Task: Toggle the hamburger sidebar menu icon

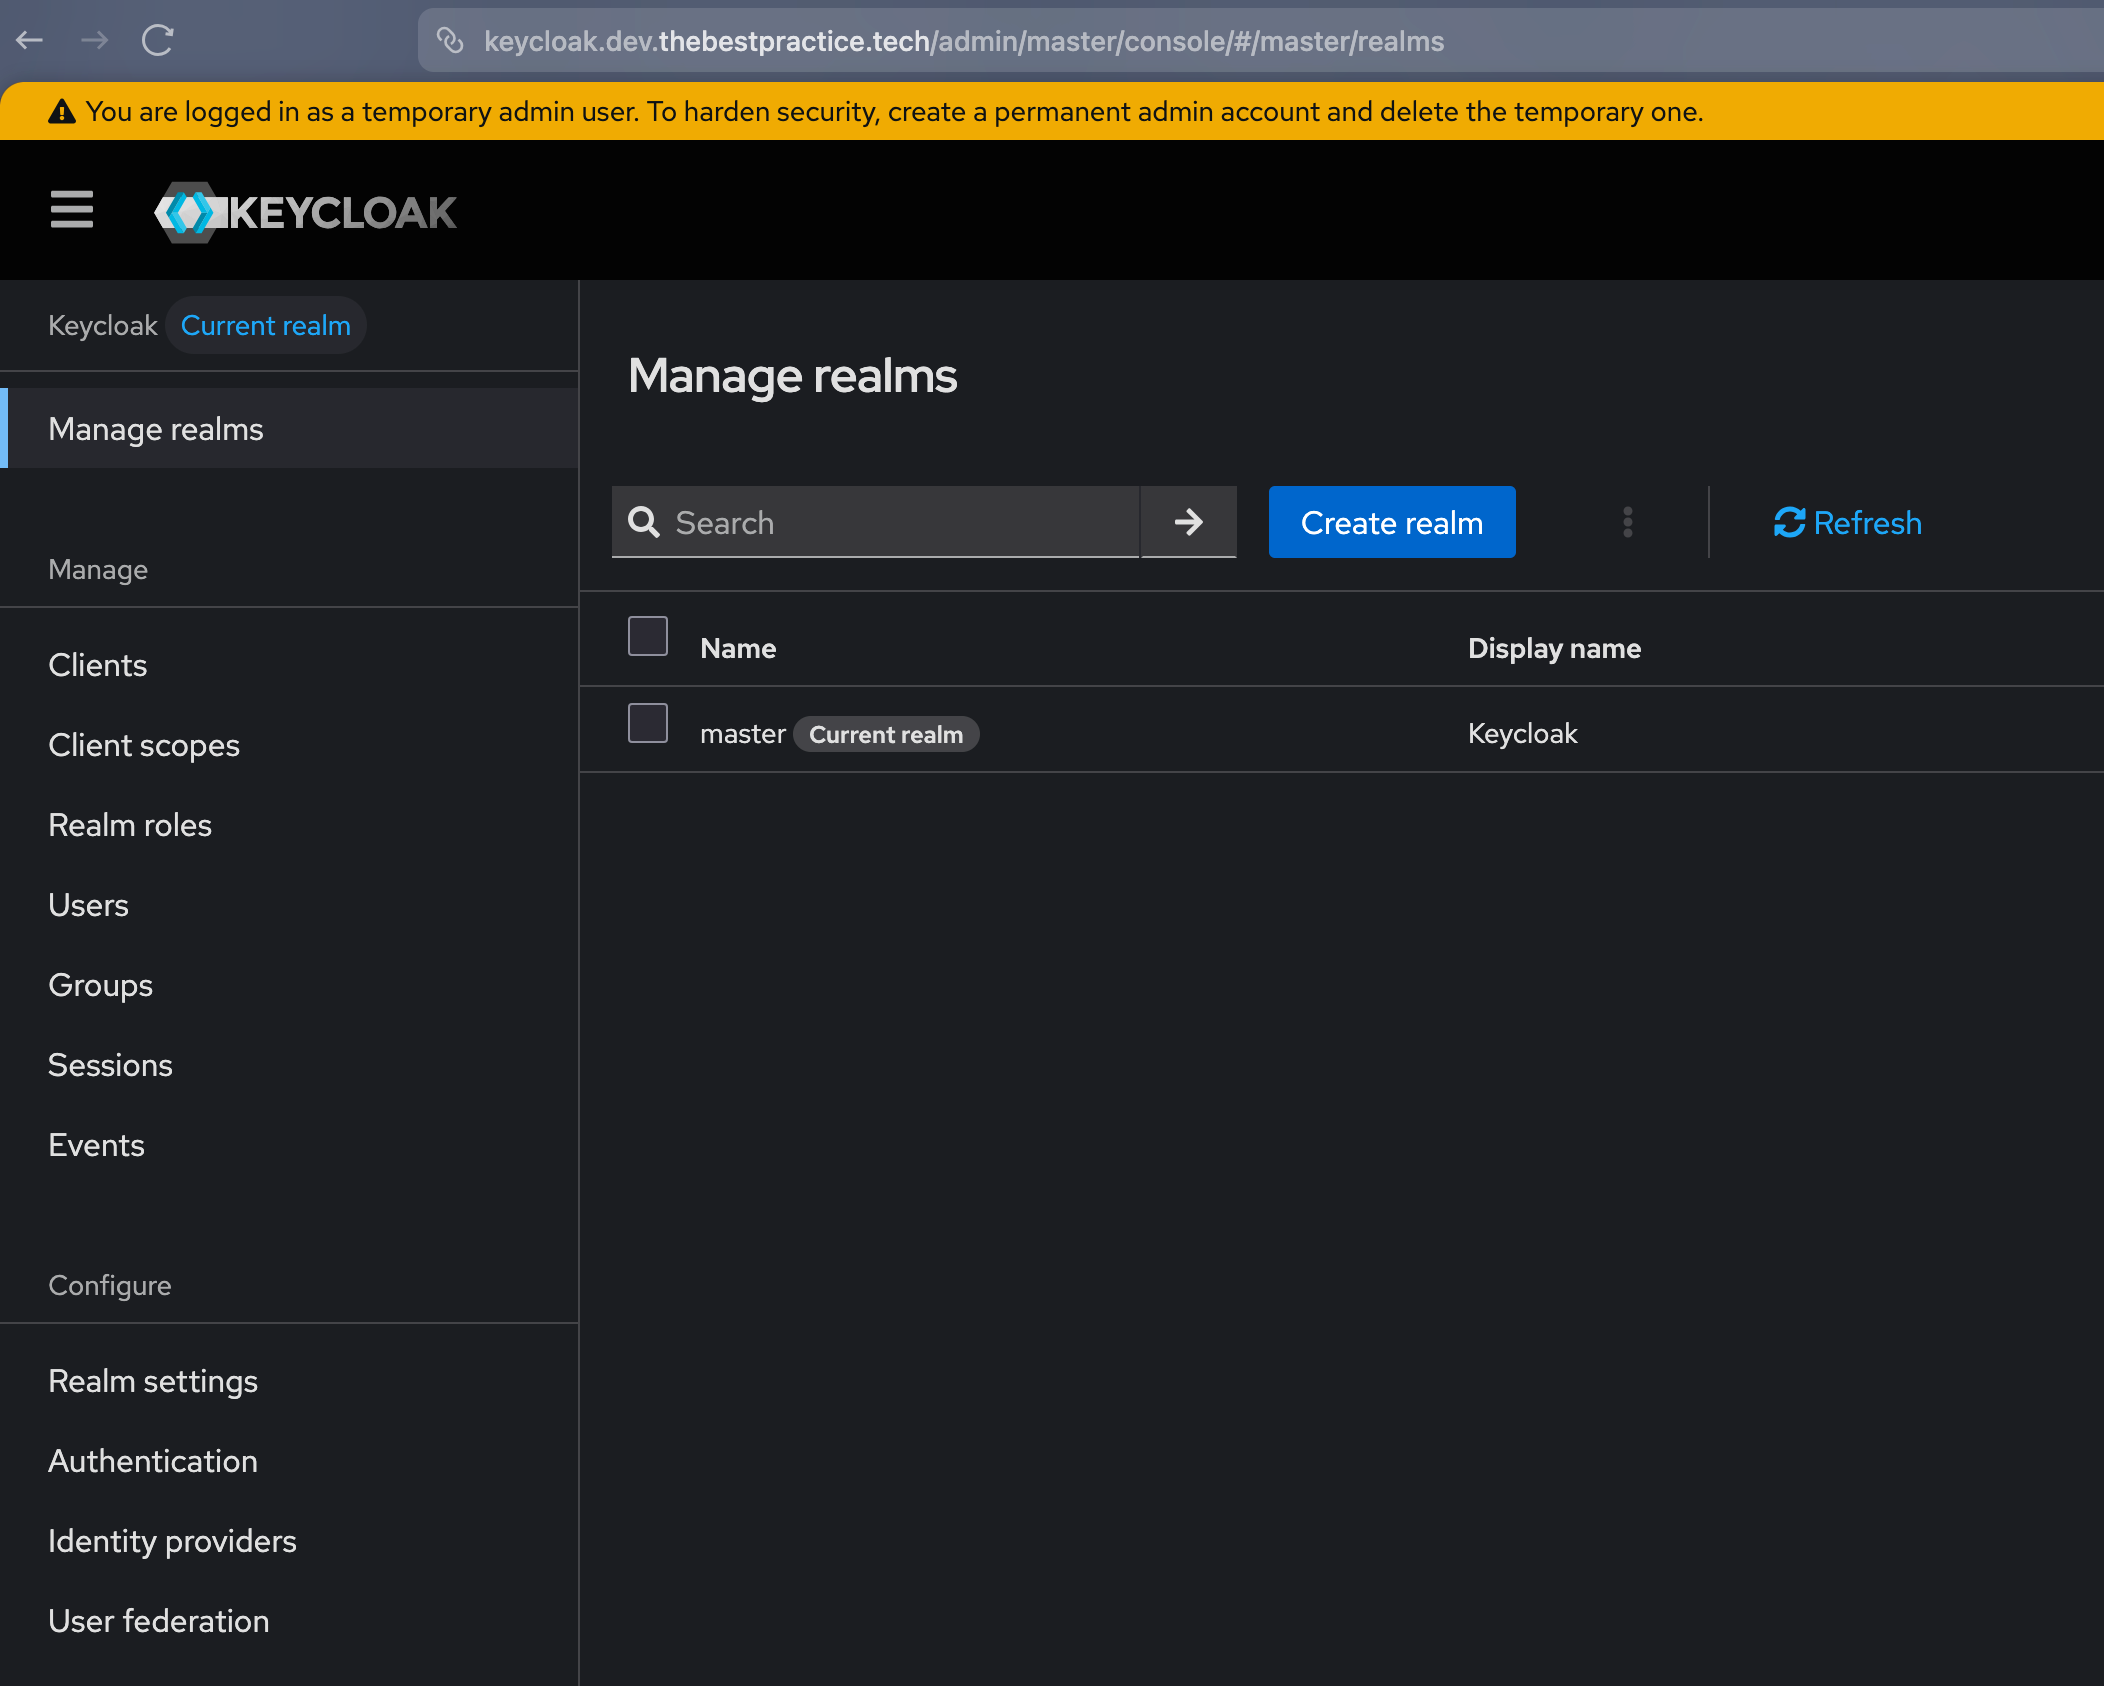Action: pos(72,210)
